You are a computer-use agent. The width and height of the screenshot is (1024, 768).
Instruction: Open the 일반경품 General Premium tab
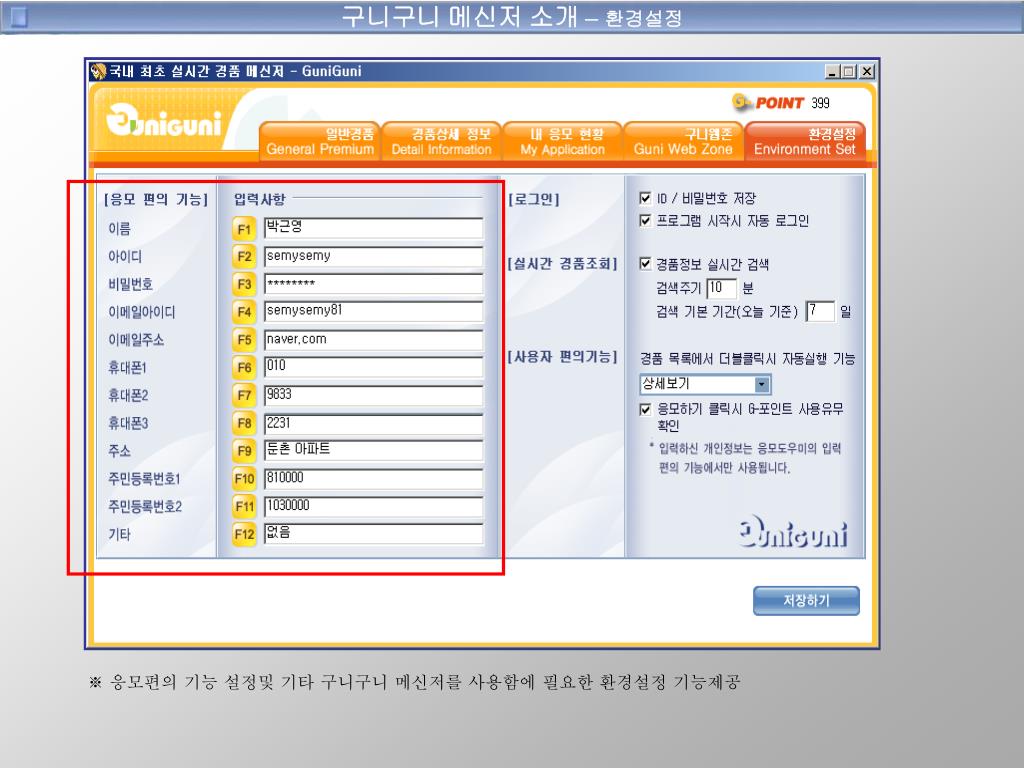[x=319, y=141]
